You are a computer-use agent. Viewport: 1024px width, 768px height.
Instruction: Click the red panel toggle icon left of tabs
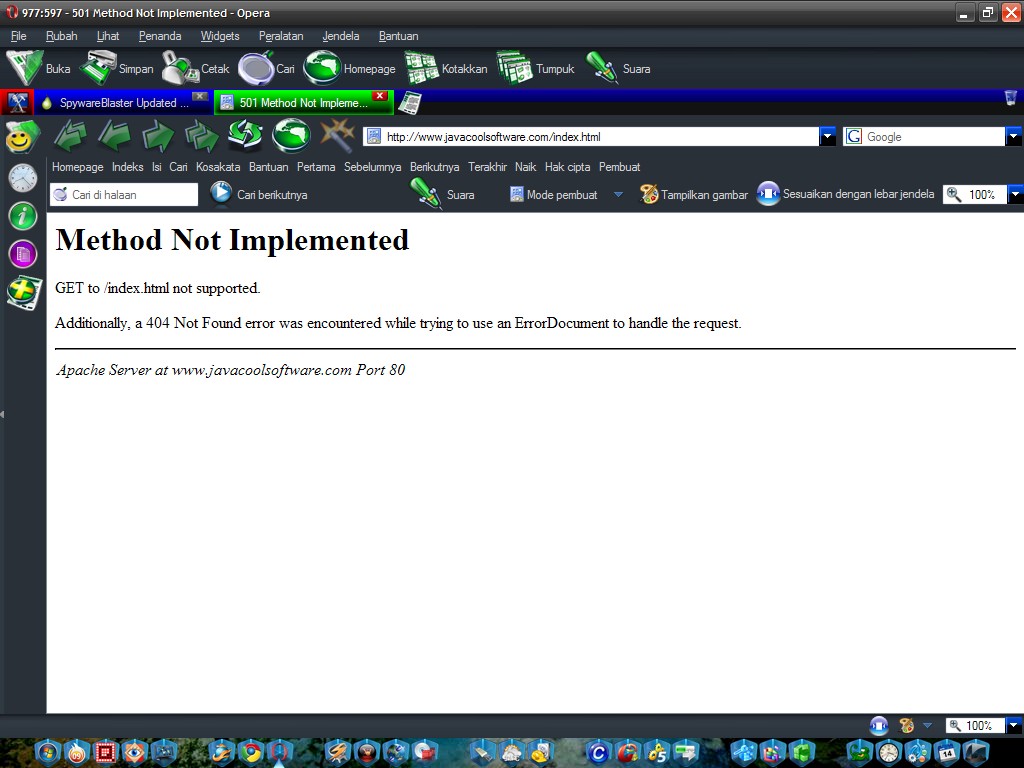coord(17,103)
